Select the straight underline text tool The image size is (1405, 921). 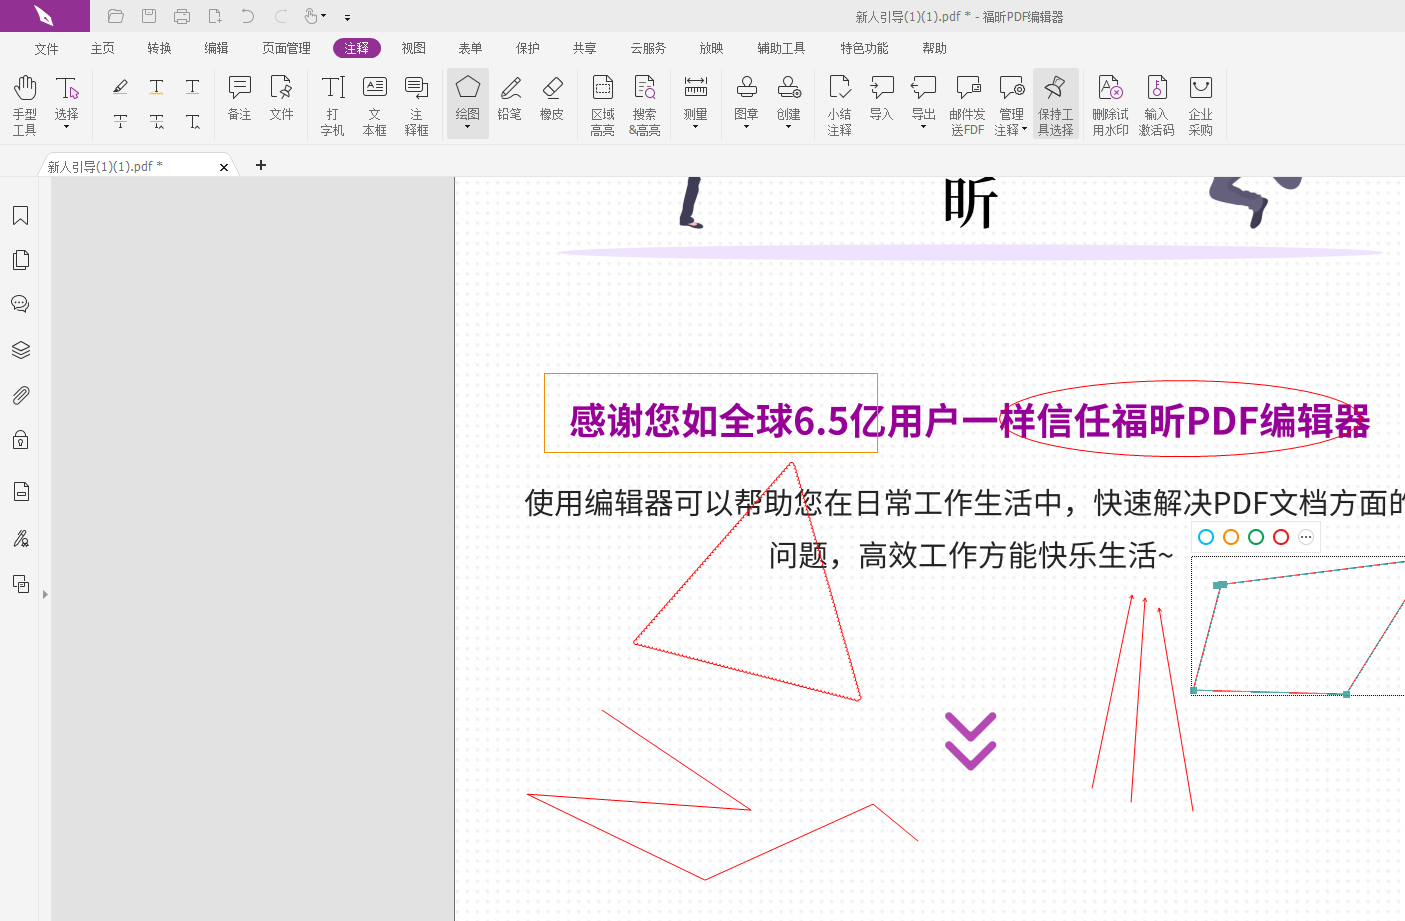coord(193,87)
